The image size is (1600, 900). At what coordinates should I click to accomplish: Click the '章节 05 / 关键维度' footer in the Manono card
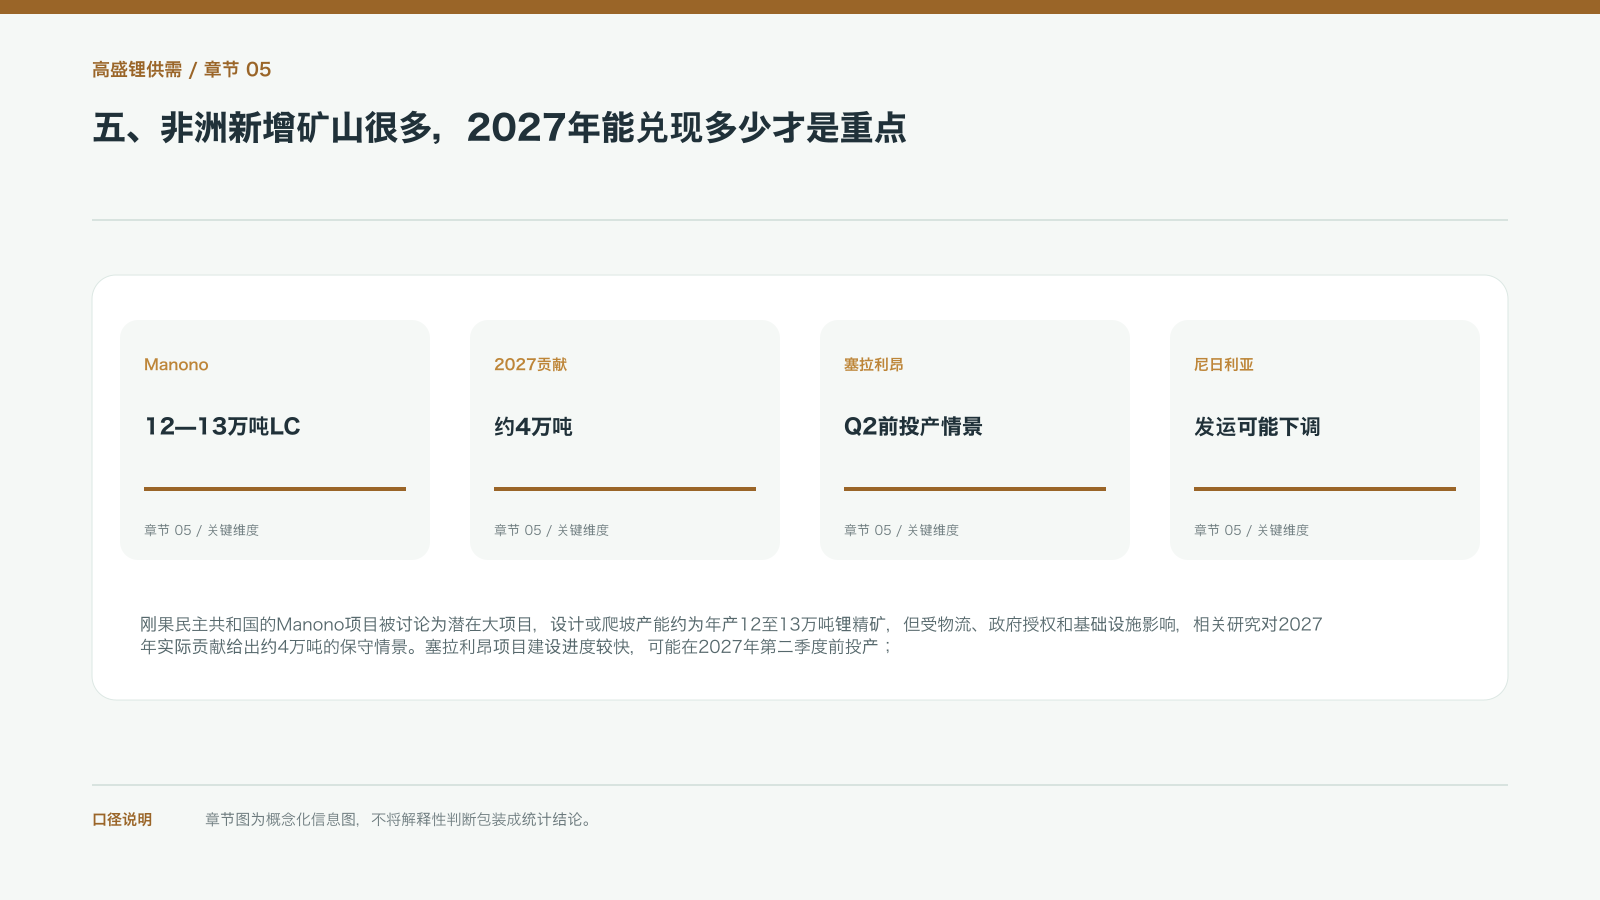(x=201, y=530)
